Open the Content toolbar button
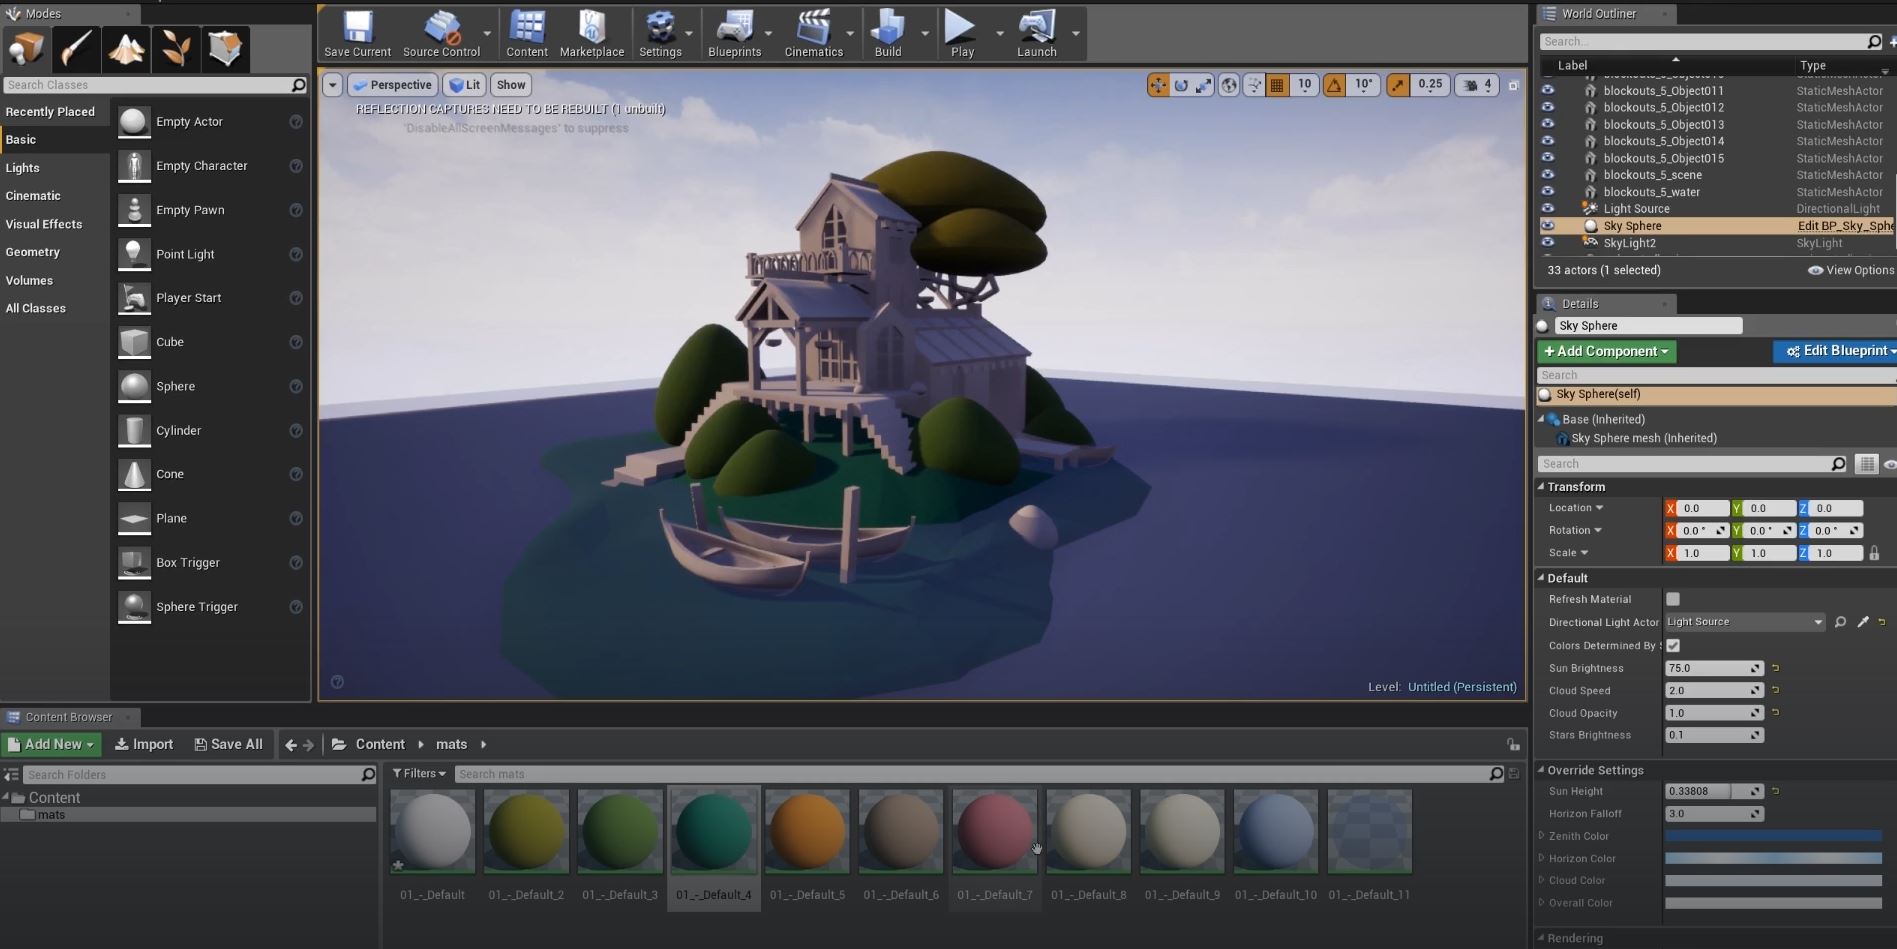The width and height of the screenshot is (1897, 949). (527, 34)
